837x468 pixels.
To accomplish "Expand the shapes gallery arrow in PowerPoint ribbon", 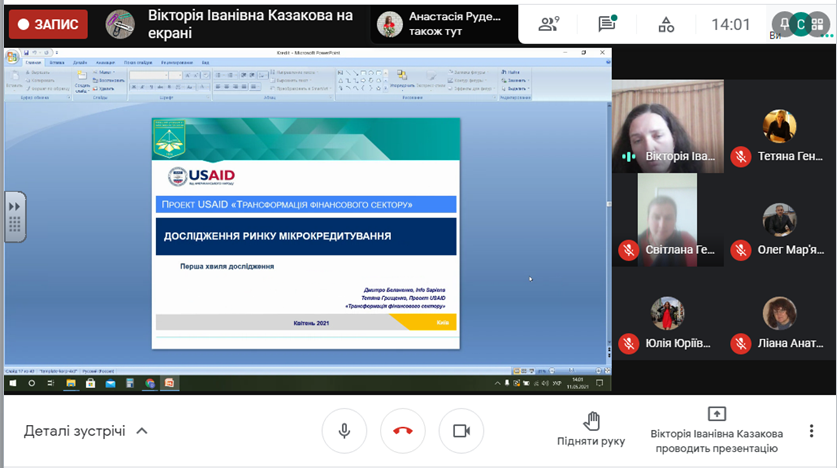I will point(386,88).
